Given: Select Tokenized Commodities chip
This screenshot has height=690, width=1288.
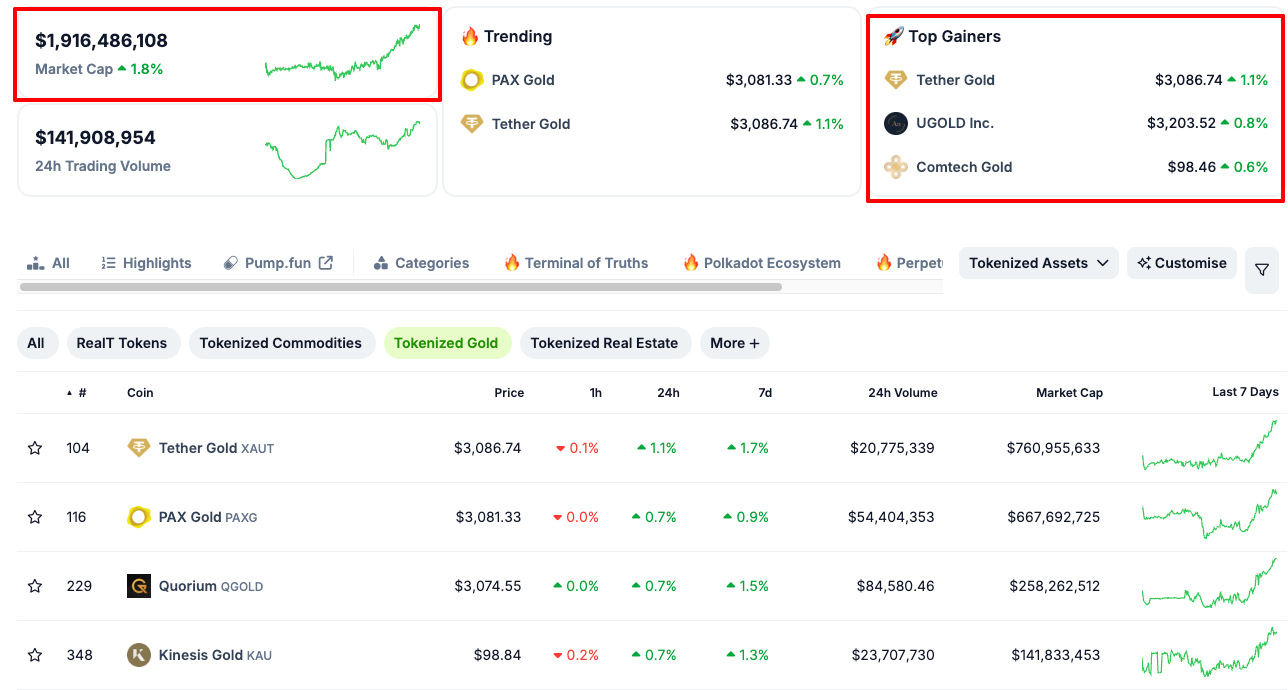Looking at the screenshot, I should (281, 343).
